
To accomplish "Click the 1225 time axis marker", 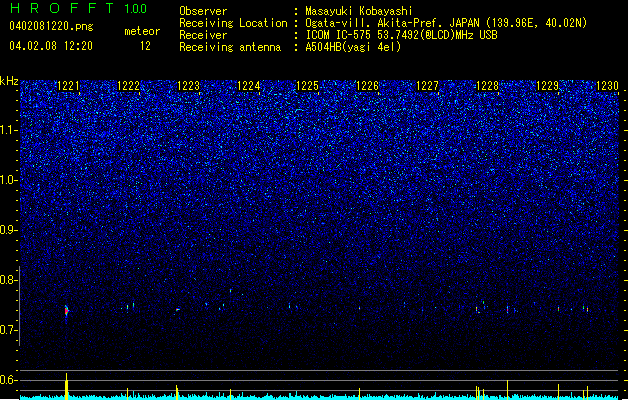I will coord(307,86).
